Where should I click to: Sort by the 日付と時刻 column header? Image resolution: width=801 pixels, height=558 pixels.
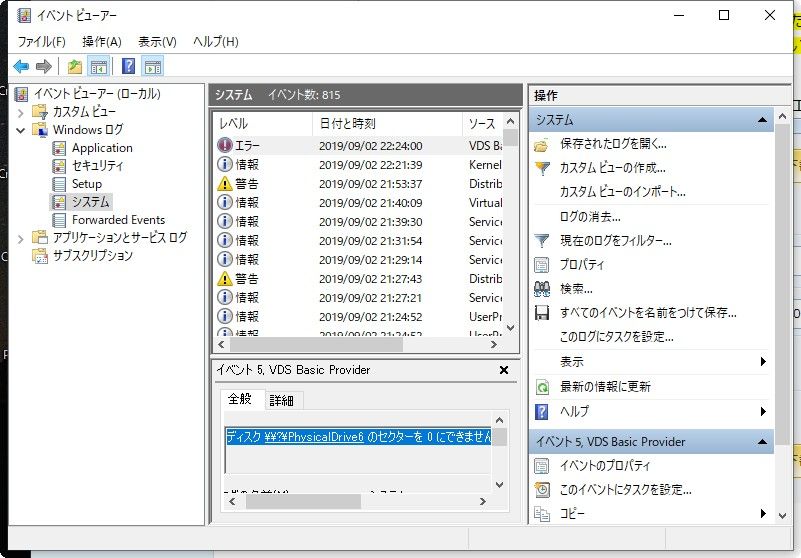tap(387, 123)
